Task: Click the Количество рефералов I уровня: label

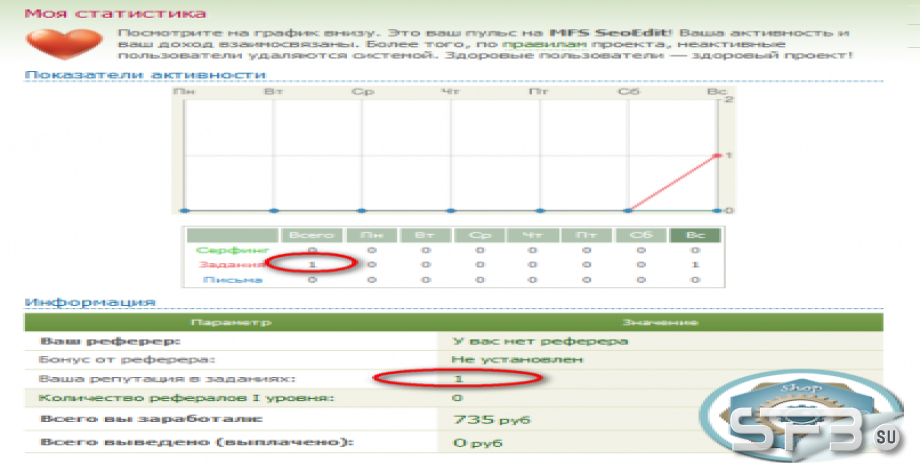Action: click(x=186, y=398)
